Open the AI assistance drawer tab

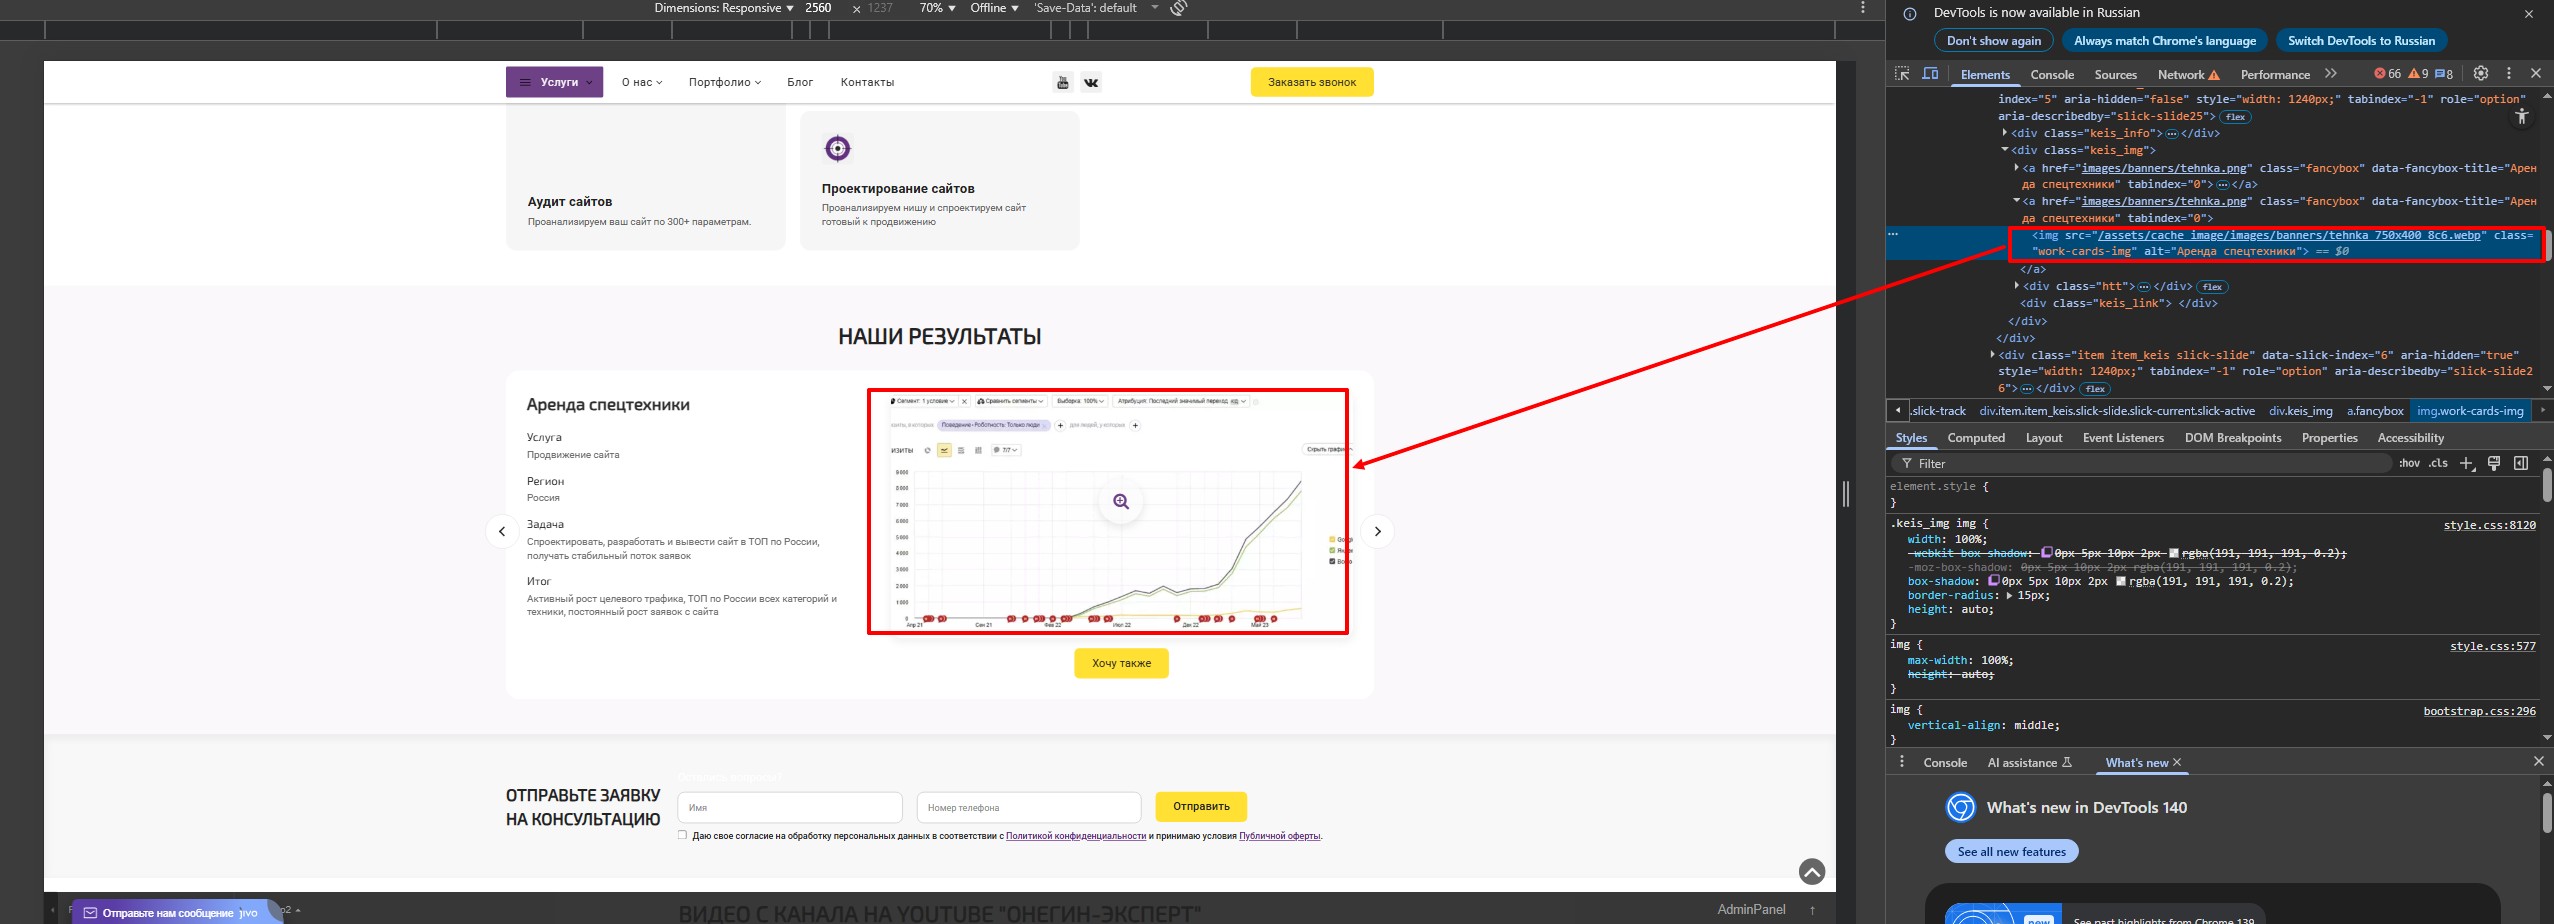(x=2029, y=763)
